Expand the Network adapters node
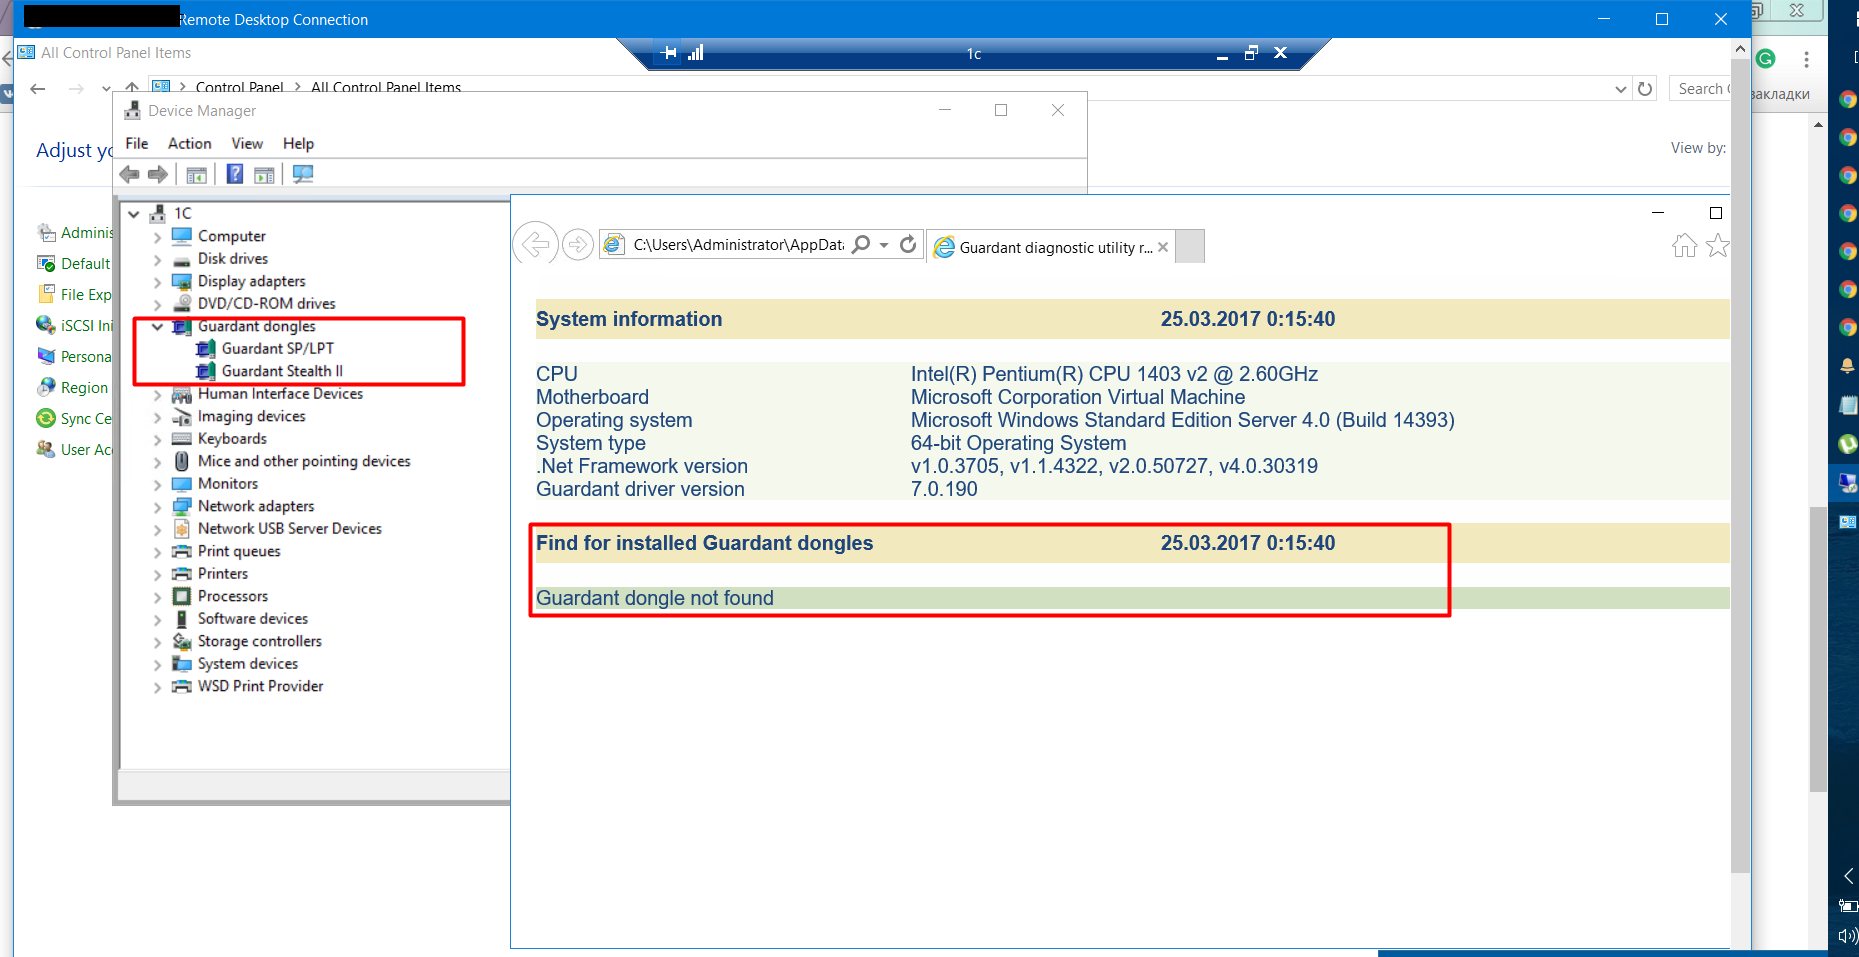 click(x=157, y=507)
